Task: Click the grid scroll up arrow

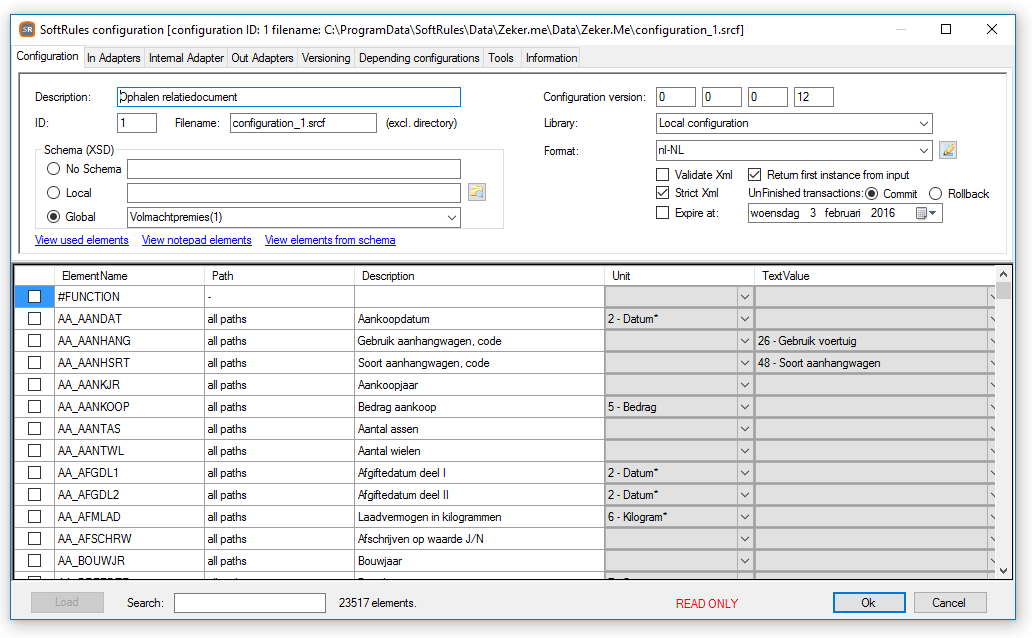Action: pos(1003,274)
